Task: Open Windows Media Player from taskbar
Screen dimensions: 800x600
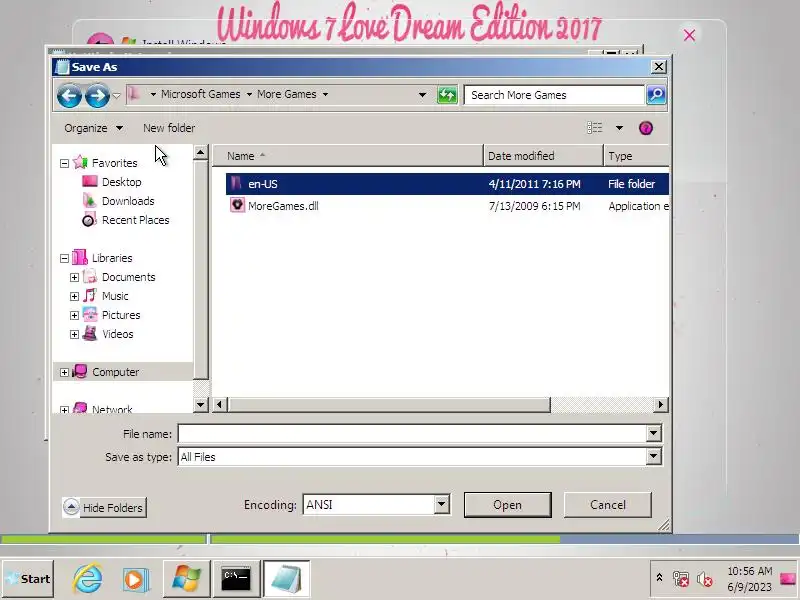Action: pyautogui.click(x=136, y=579)
